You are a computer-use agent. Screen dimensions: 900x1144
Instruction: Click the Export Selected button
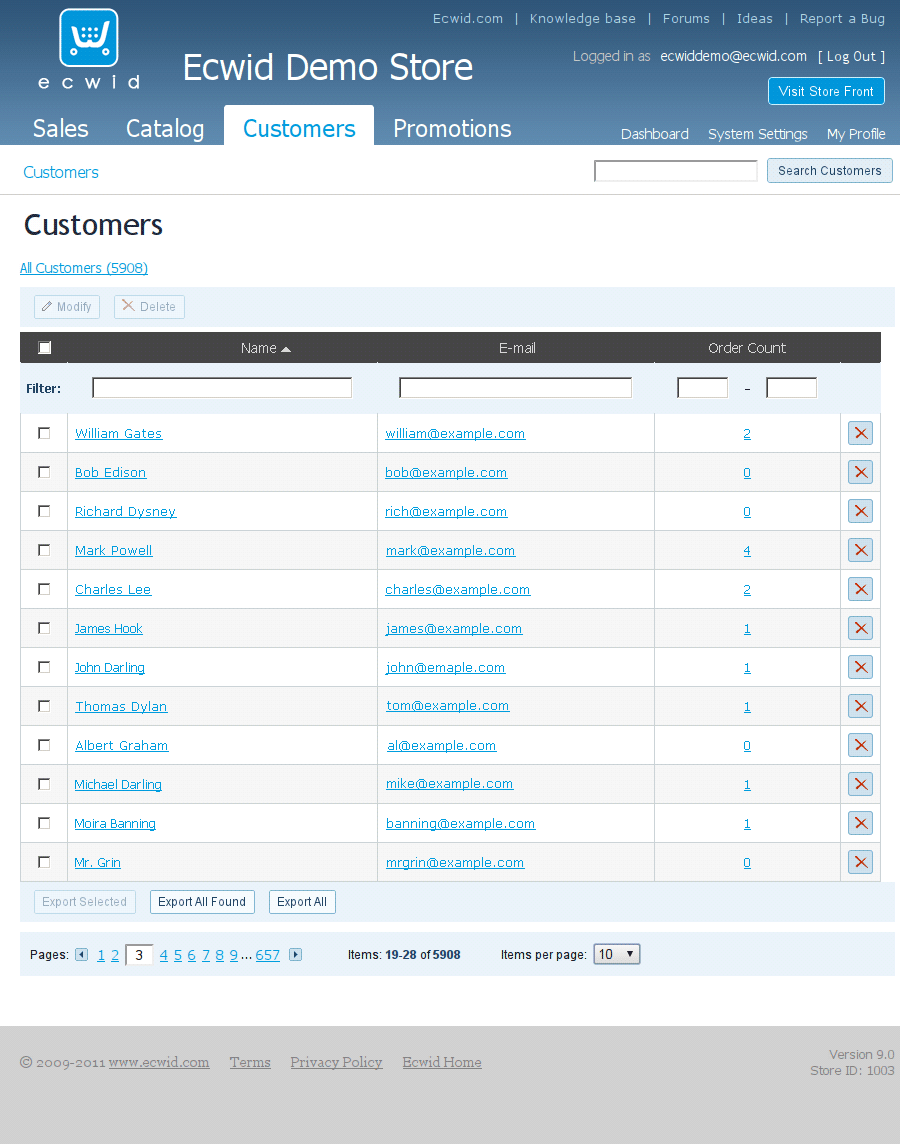tap(85, 902)
